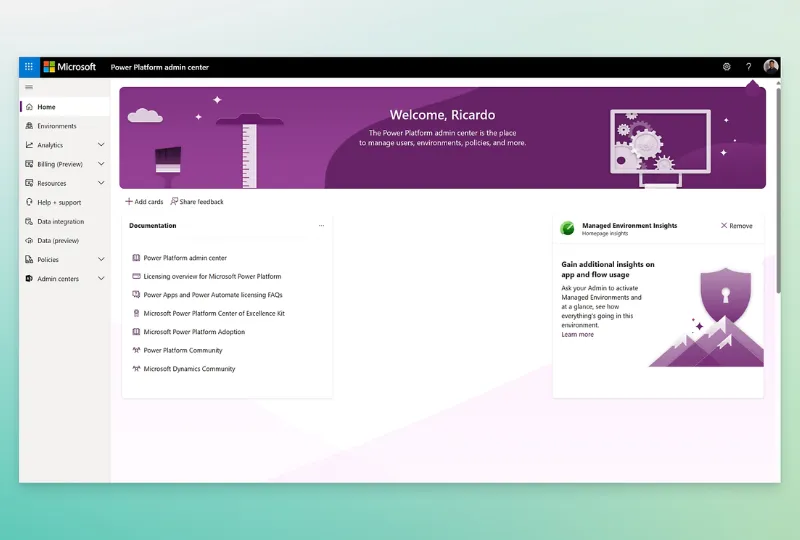Click Share feedback button
This screenshot has height=540, width=800.
coord(197,202)
